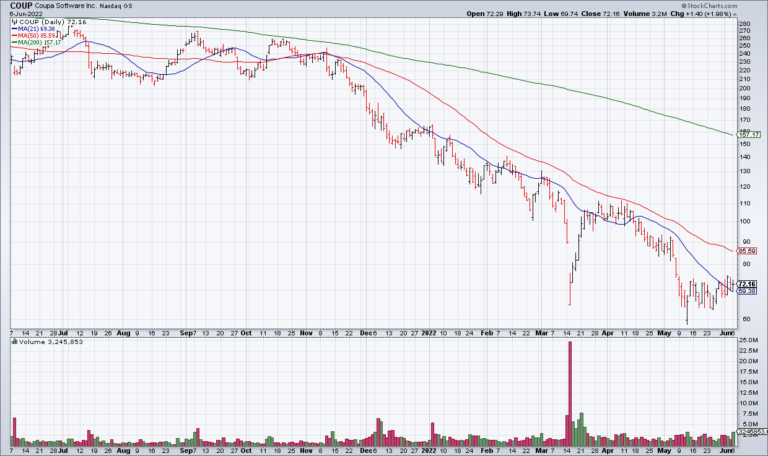Click the Sep label under the volume panel

tap(186, 450)
